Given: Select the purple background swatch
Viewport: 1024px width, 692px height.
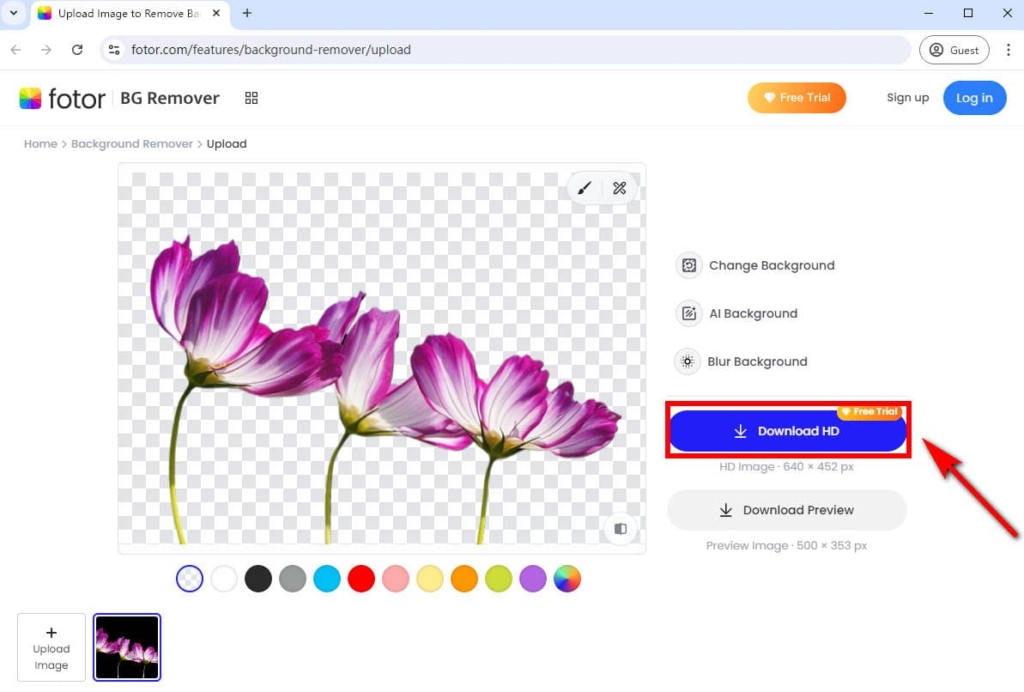Looking at the screenshot, I should click(x=533, y=578).
